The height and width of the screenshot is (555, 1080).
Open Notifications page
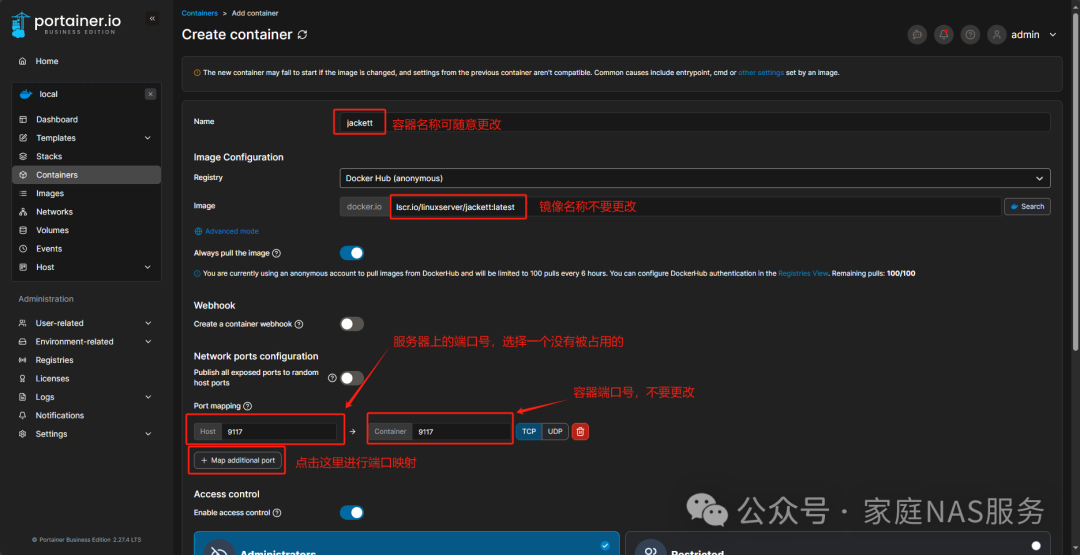coord(60,415)
